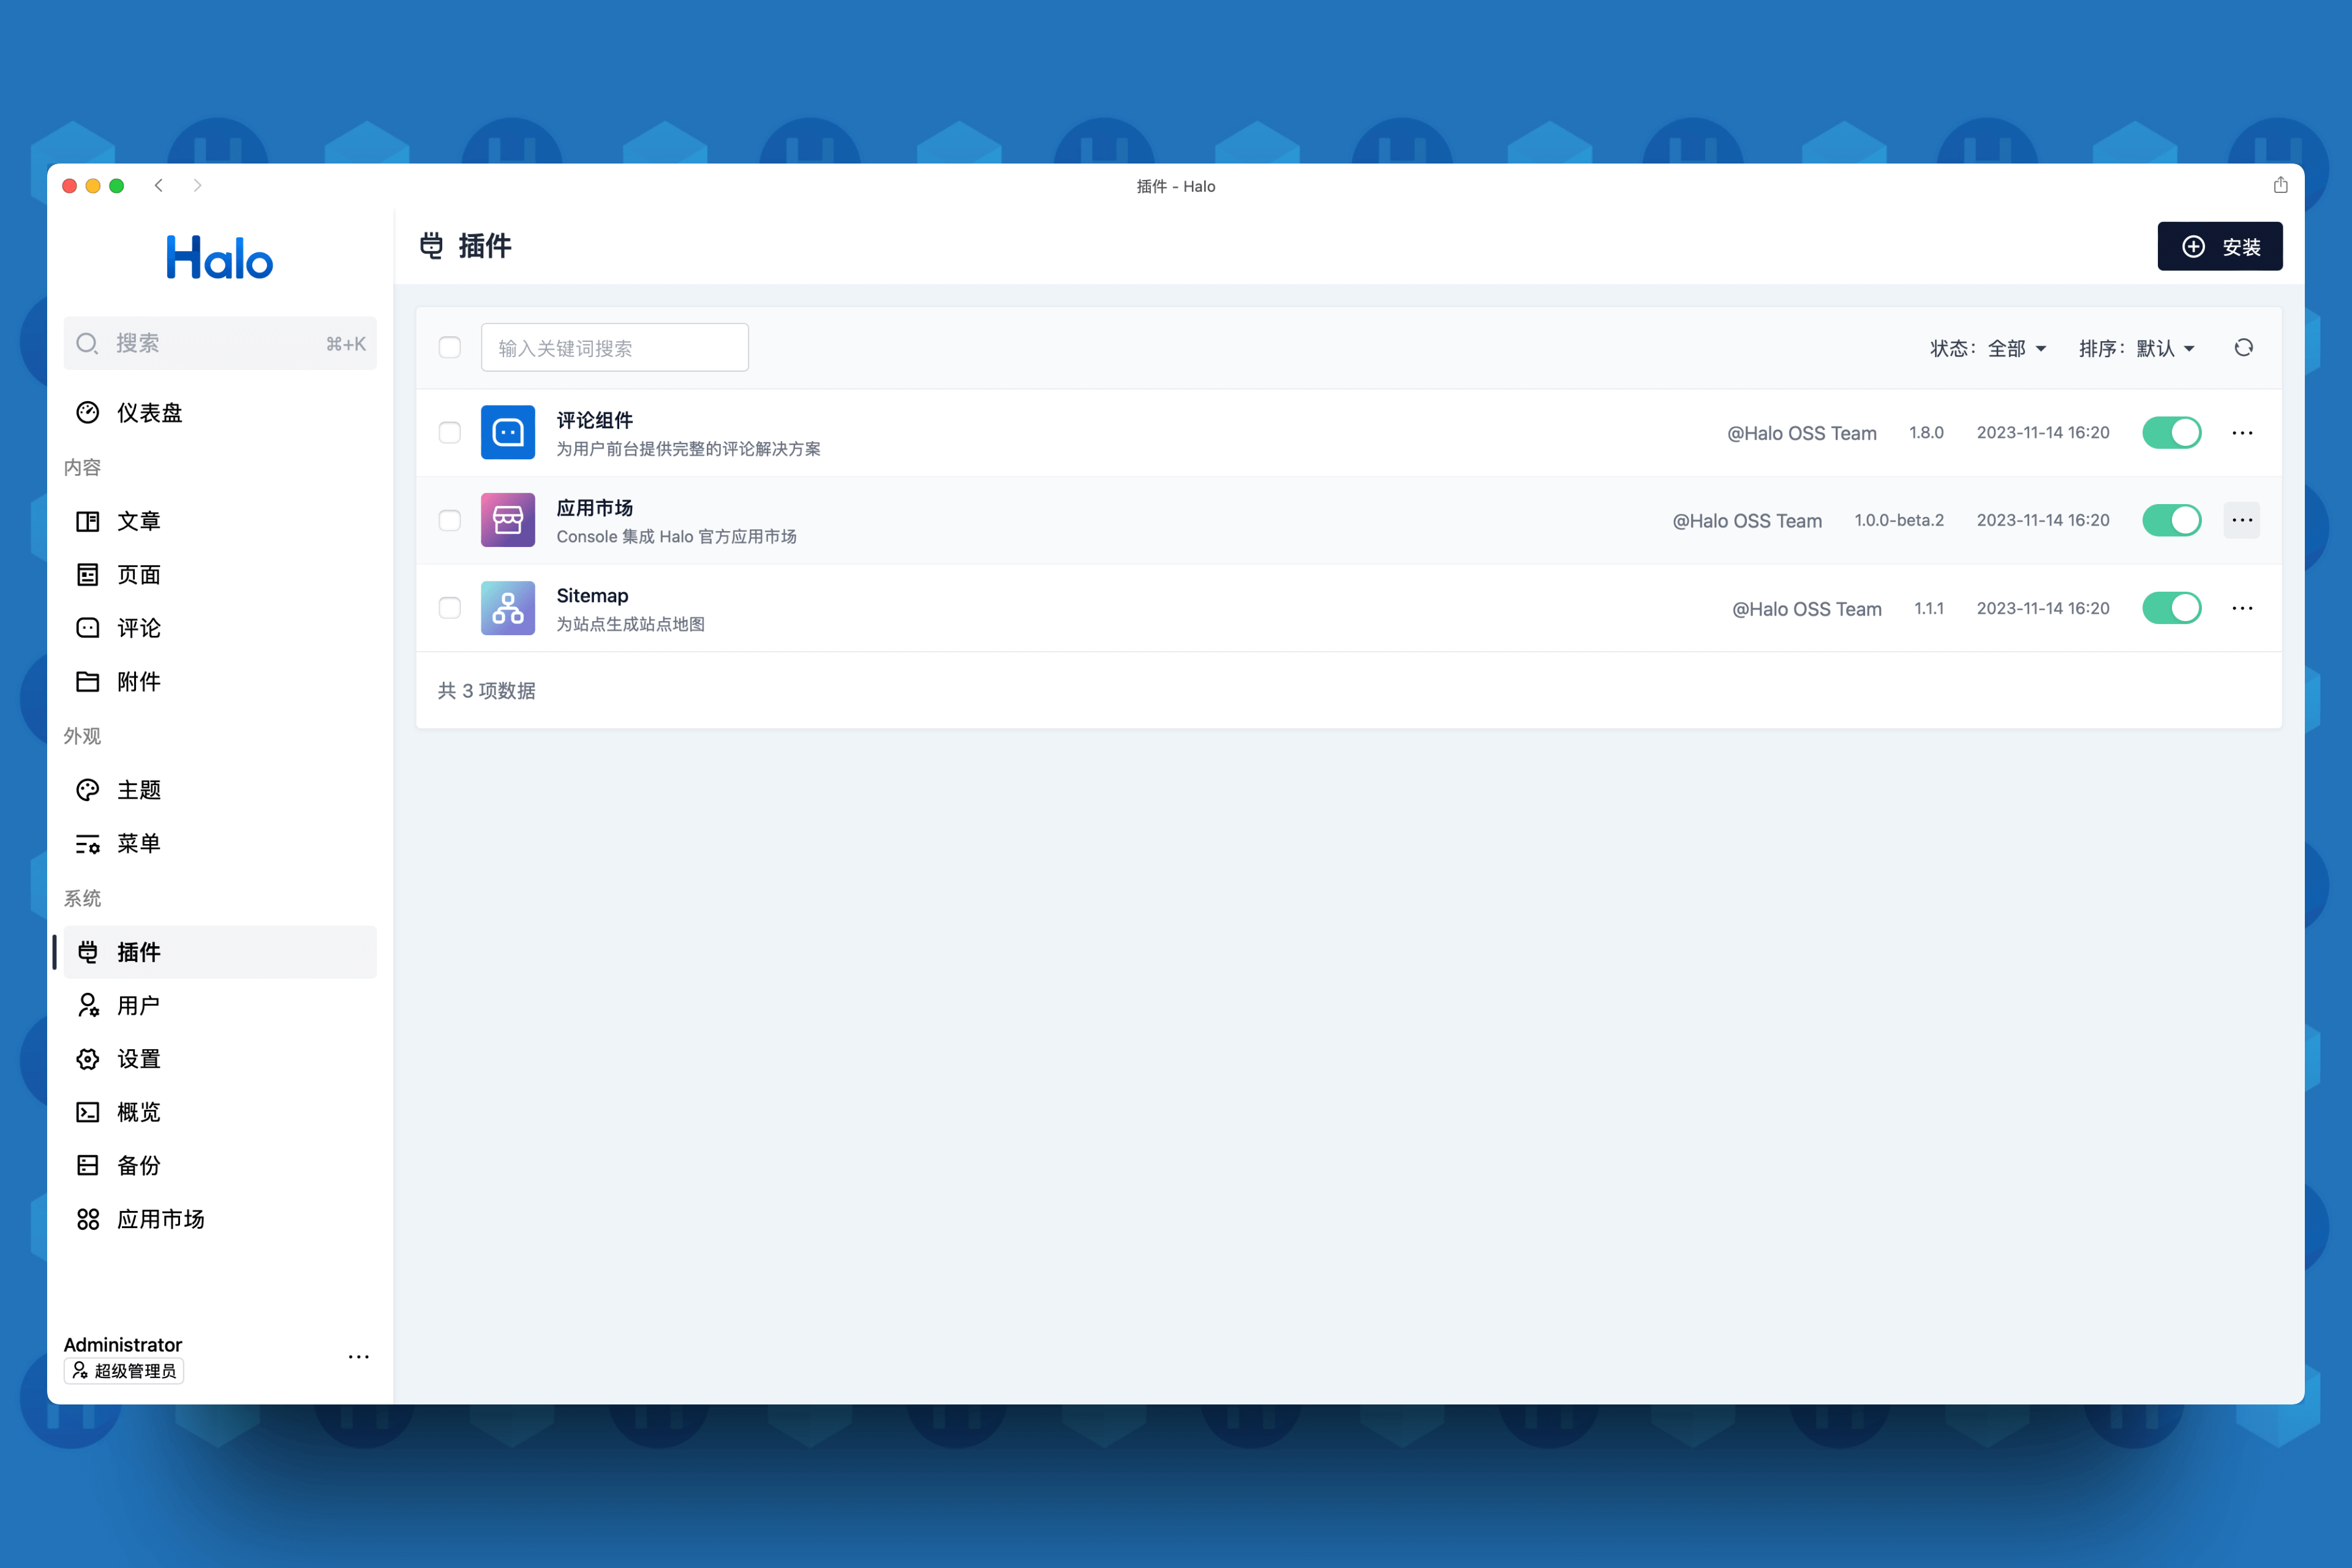The width and height of the screenshot is (2352, 1568).
Task: Click the 插件 plug icon in sidebar
Action: tap(88, 952)
